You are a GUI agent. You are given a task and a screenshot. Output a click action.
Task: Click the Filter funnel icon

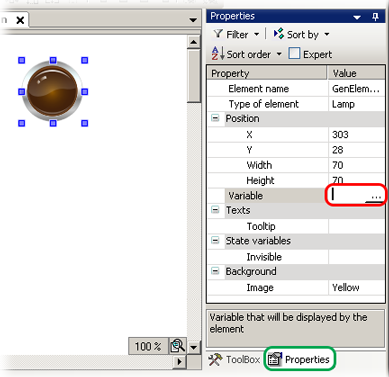218,34
